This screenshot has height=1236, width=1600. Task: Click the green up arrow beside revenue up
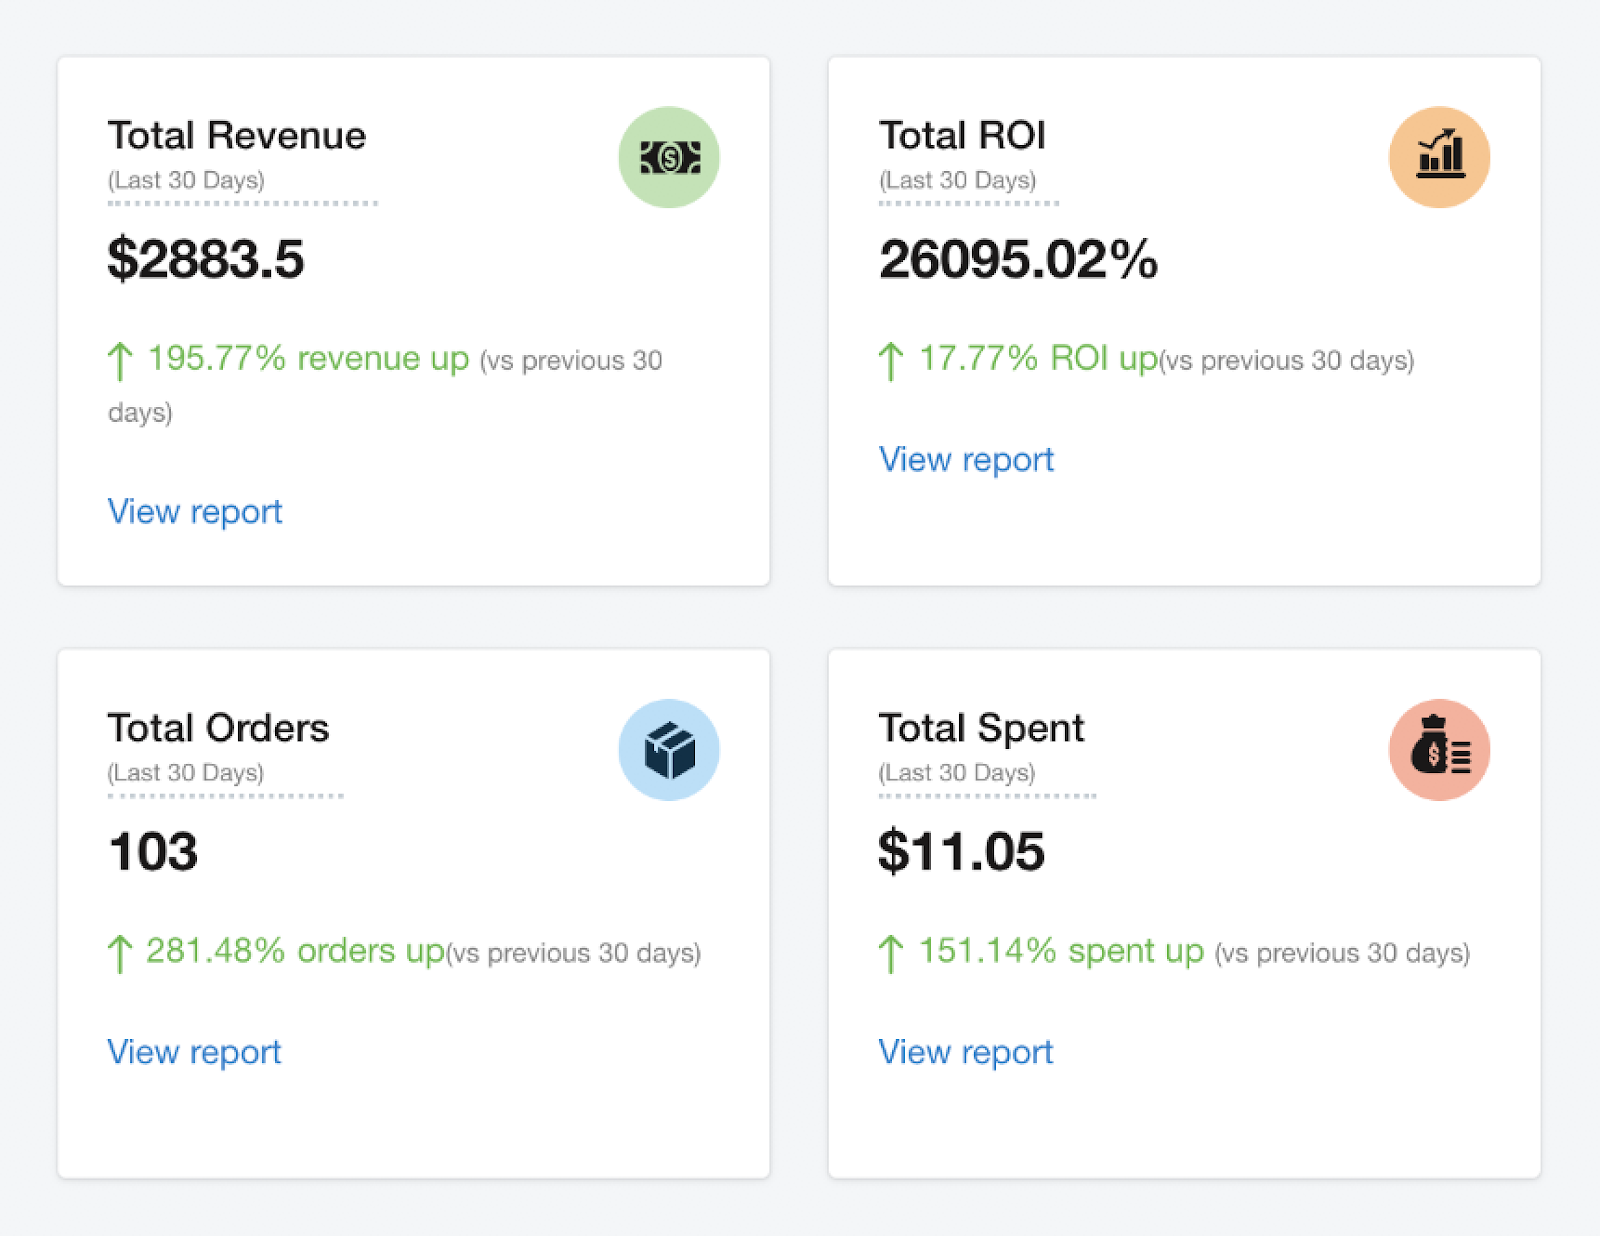click(120, 361)
